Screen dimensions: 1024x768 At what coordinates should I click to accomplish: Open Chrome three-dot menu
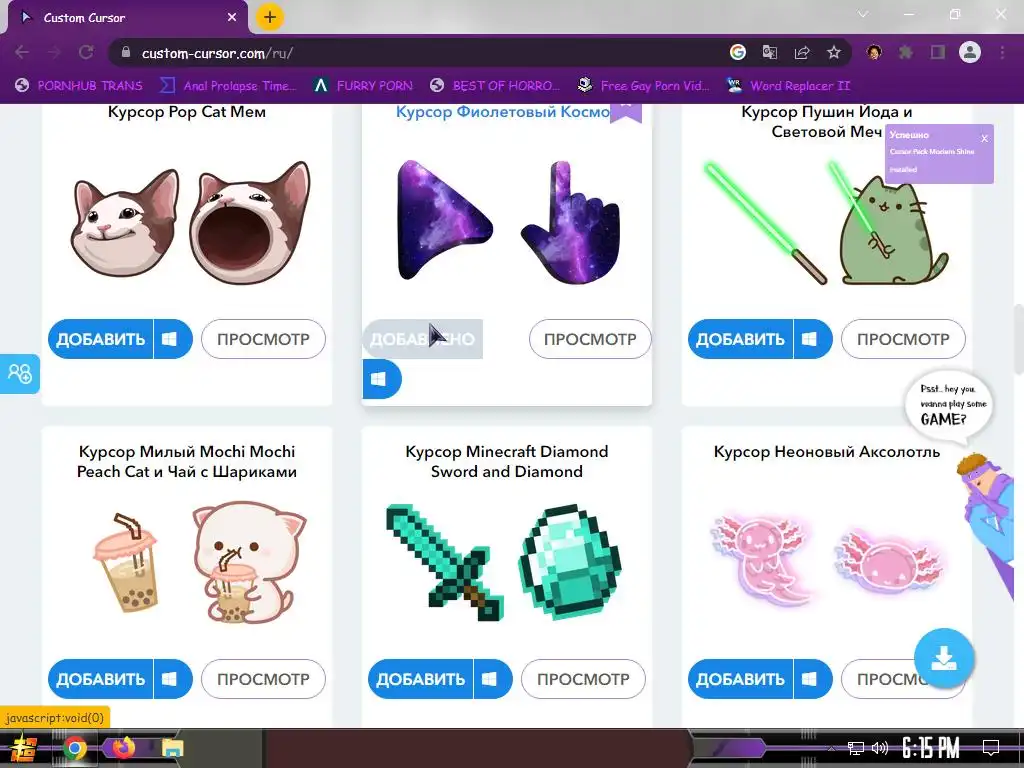[x=1002, y=52]
